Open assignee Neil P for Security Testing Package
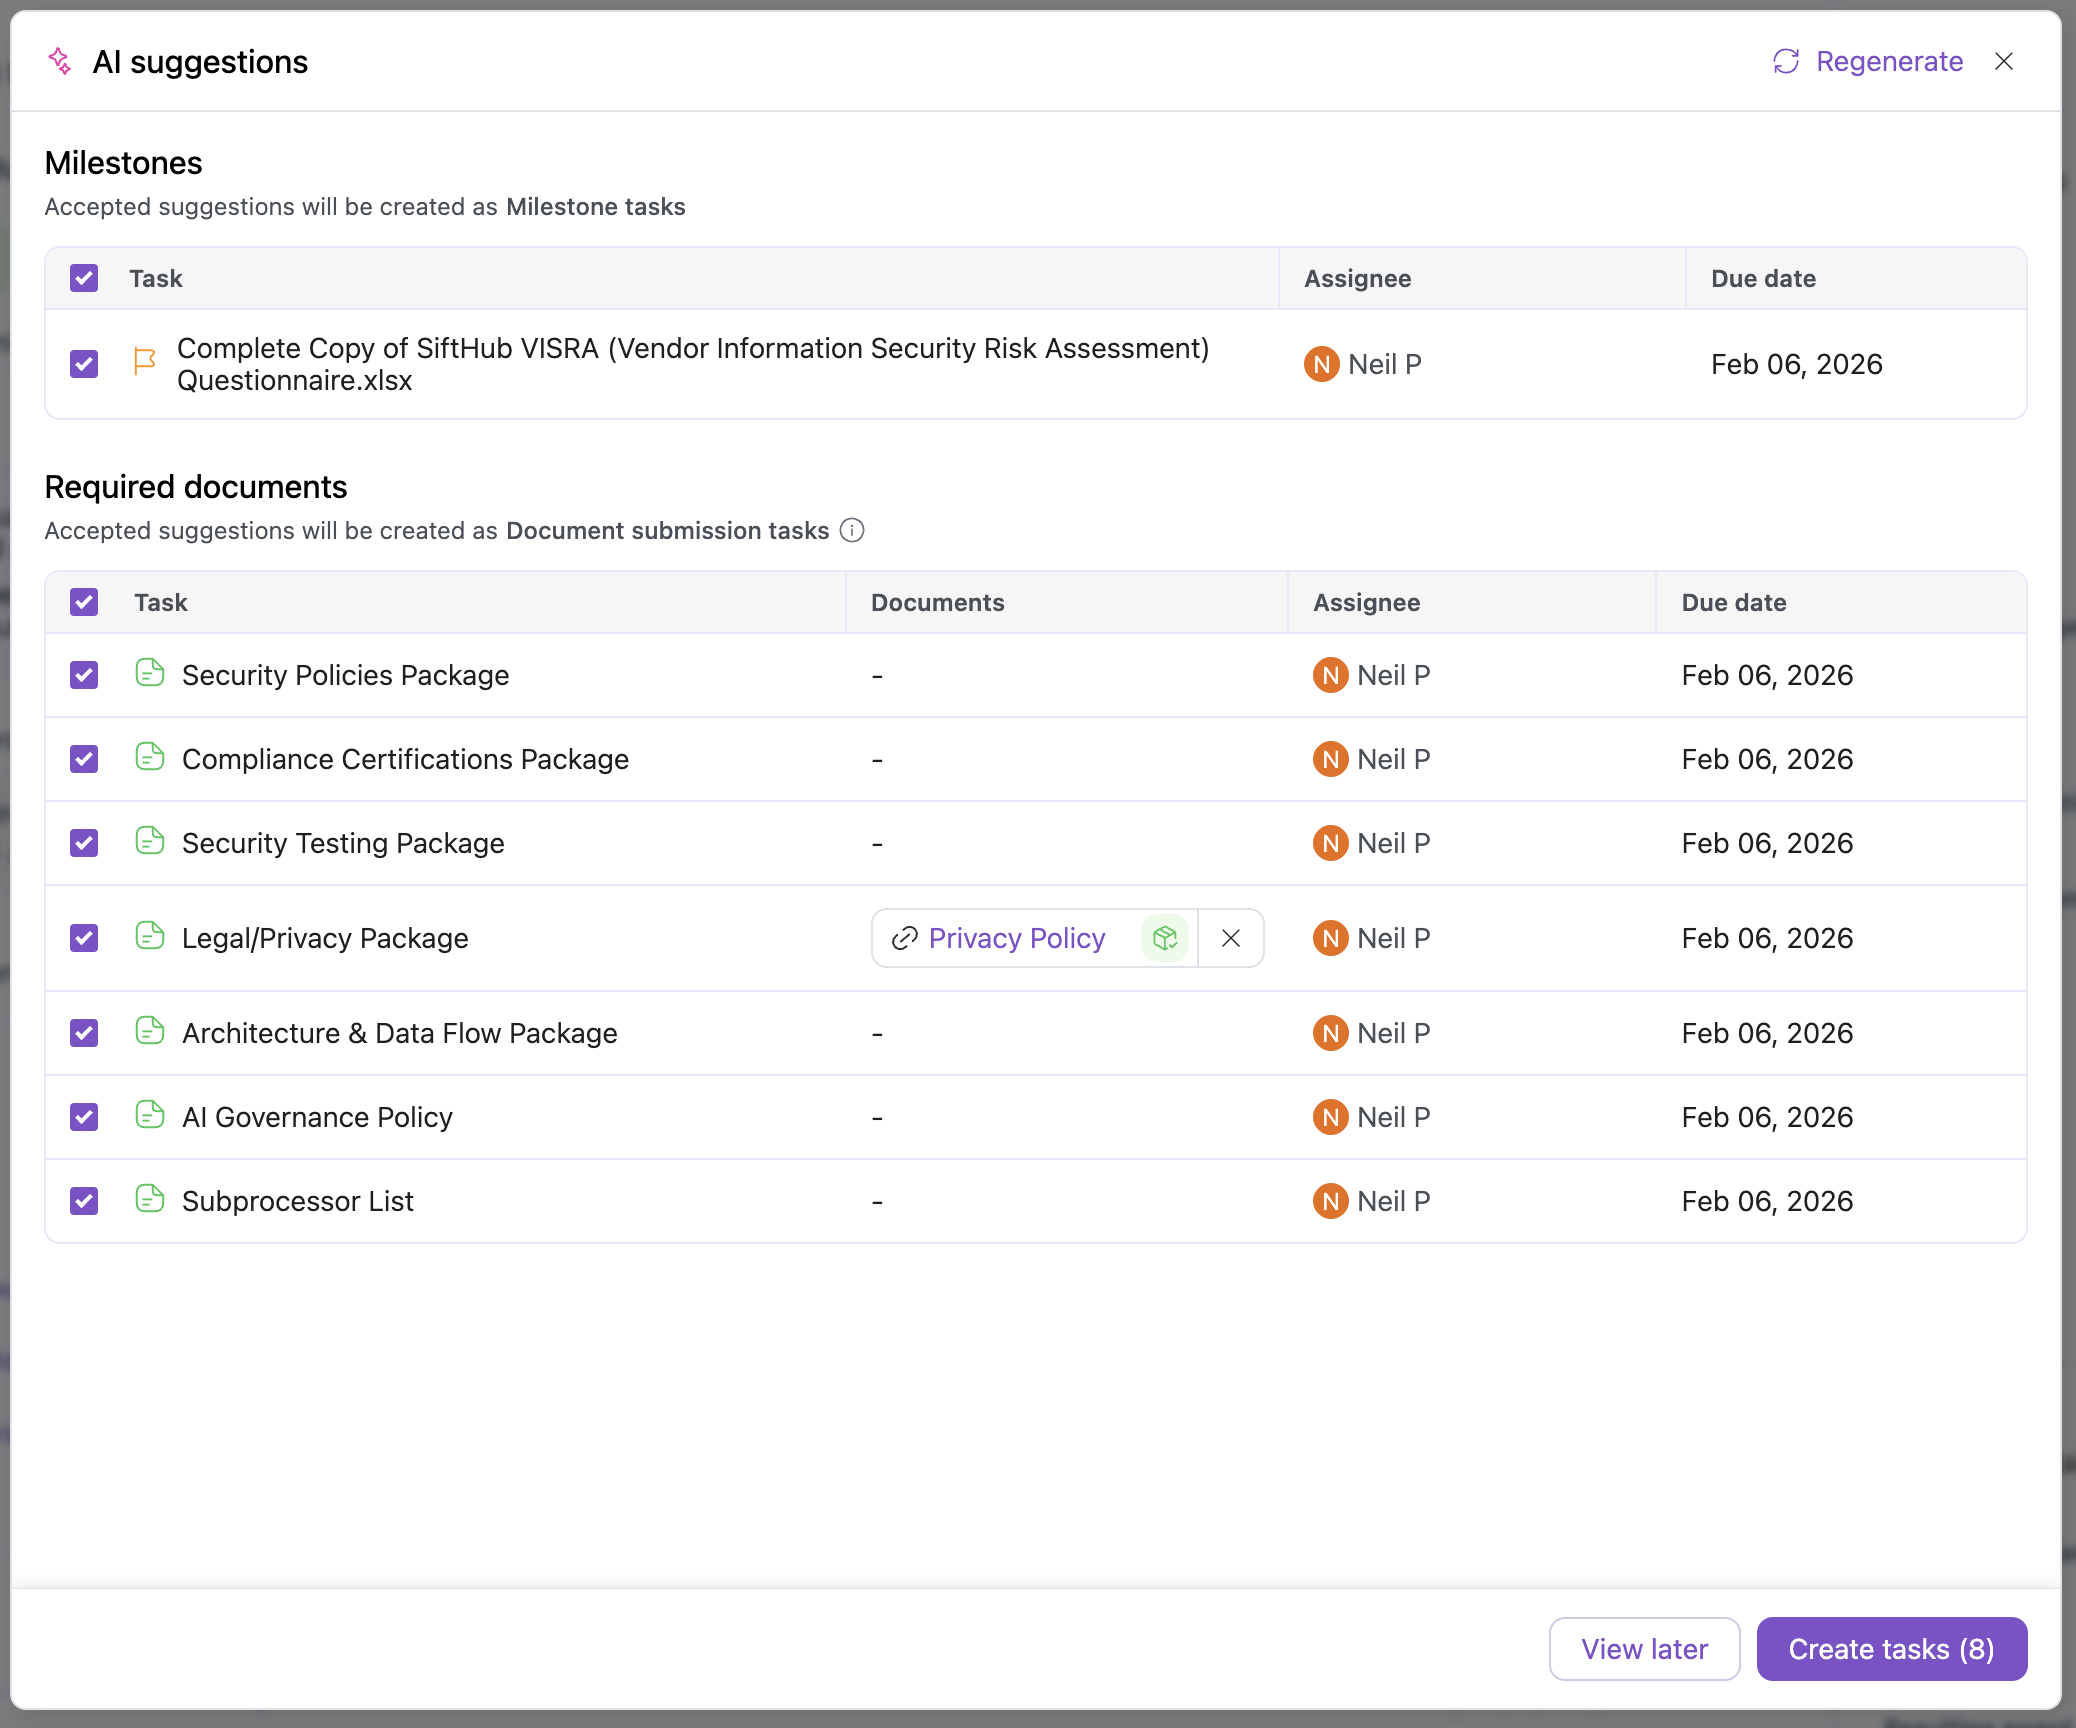The width and height of the screenshot is (2076, 1728). pyautogui.click(x=1372, y=843)
